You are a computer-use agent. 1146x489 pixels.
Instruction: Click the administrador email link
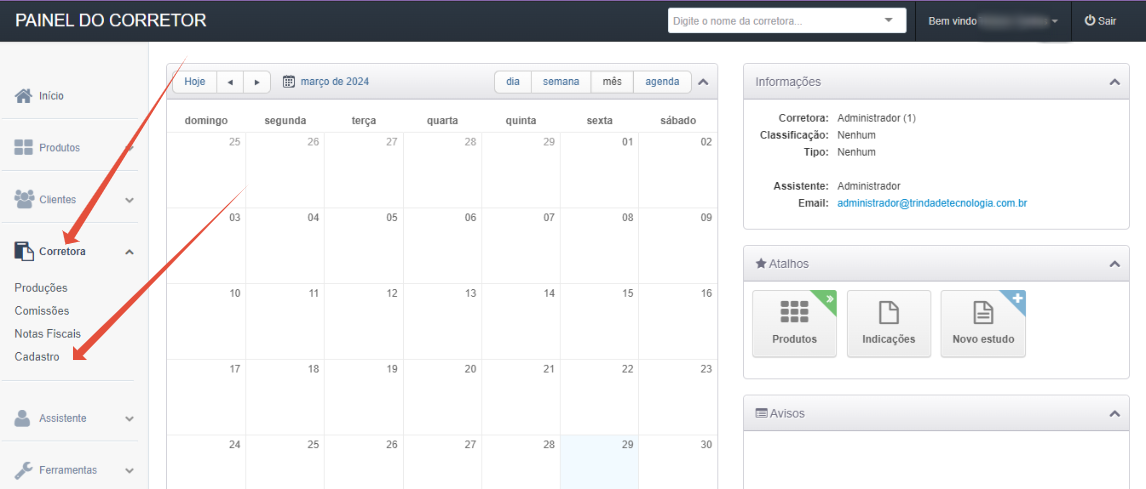click(x=933, y=203)
